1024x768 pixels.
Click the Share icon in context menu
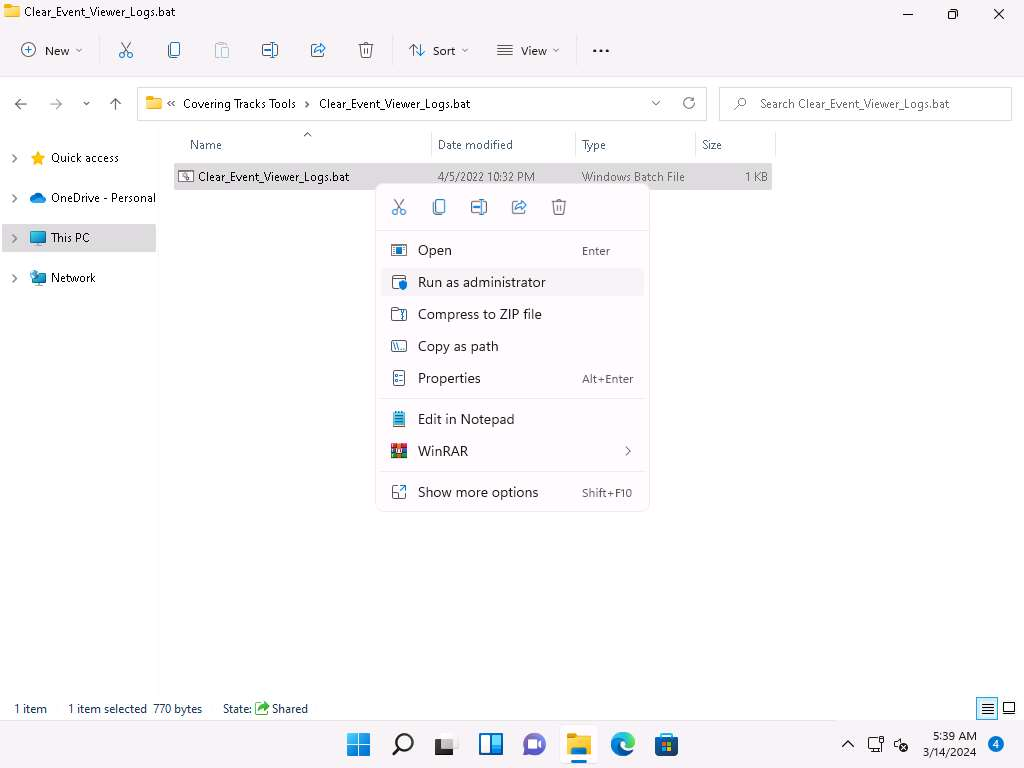click(x=519, y=207)
